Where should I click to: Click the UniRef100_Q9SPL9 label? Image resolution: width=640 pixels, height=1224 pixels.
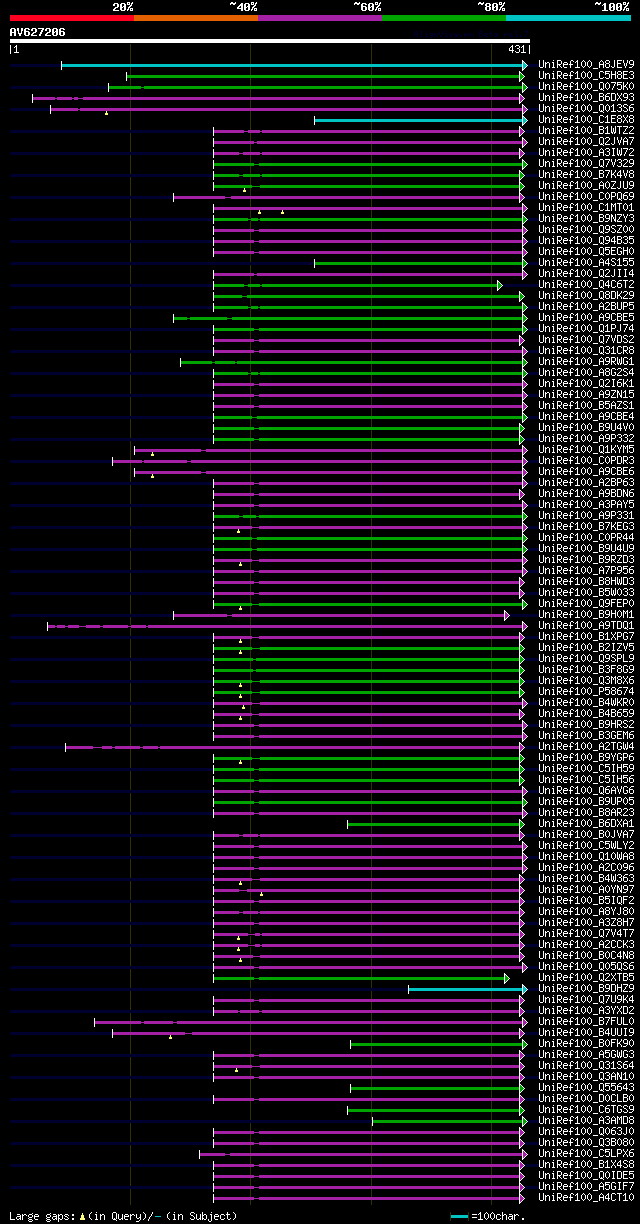pyautogui.click(x=586, y=659)
